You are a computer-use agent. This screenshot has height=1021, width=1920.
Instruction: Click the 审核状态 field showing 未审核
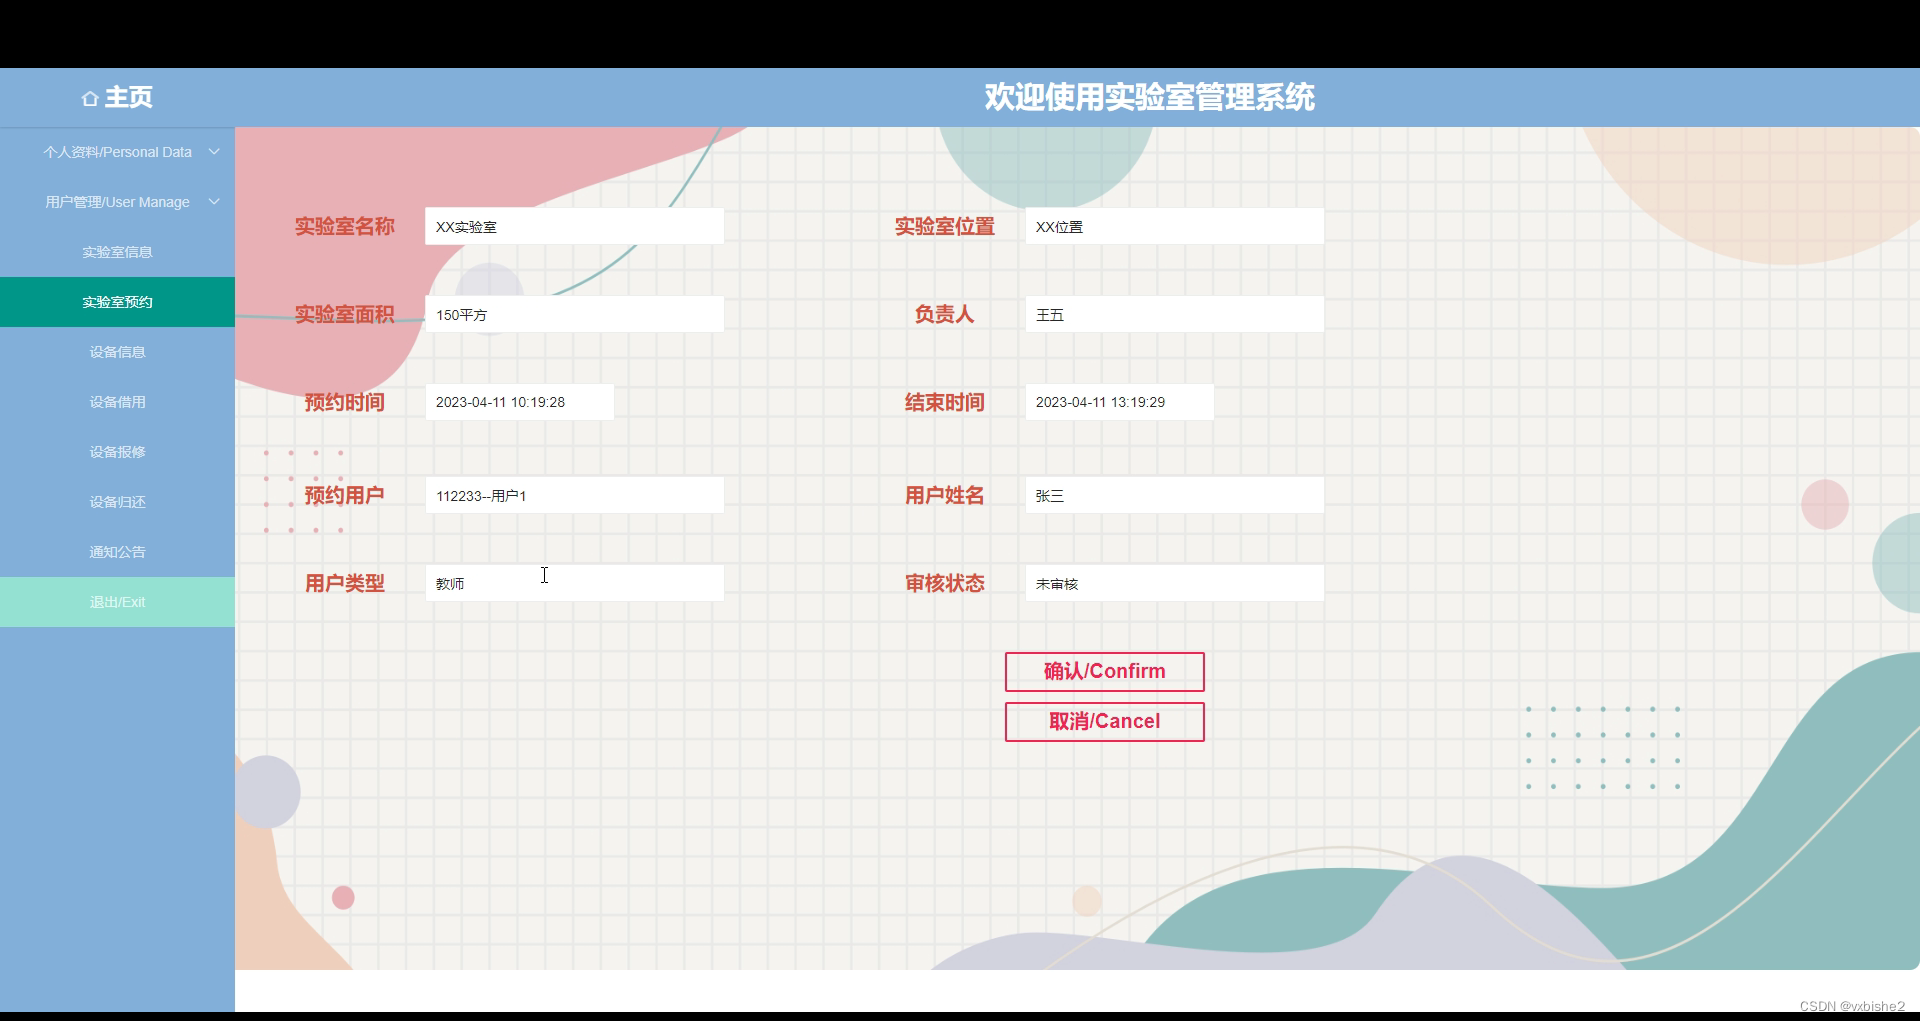point(1174,583)
